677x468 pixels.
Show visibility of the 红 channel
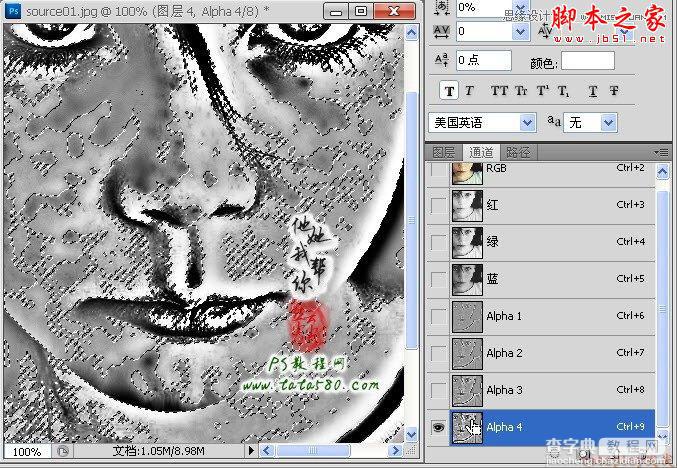tap(439, 206)
